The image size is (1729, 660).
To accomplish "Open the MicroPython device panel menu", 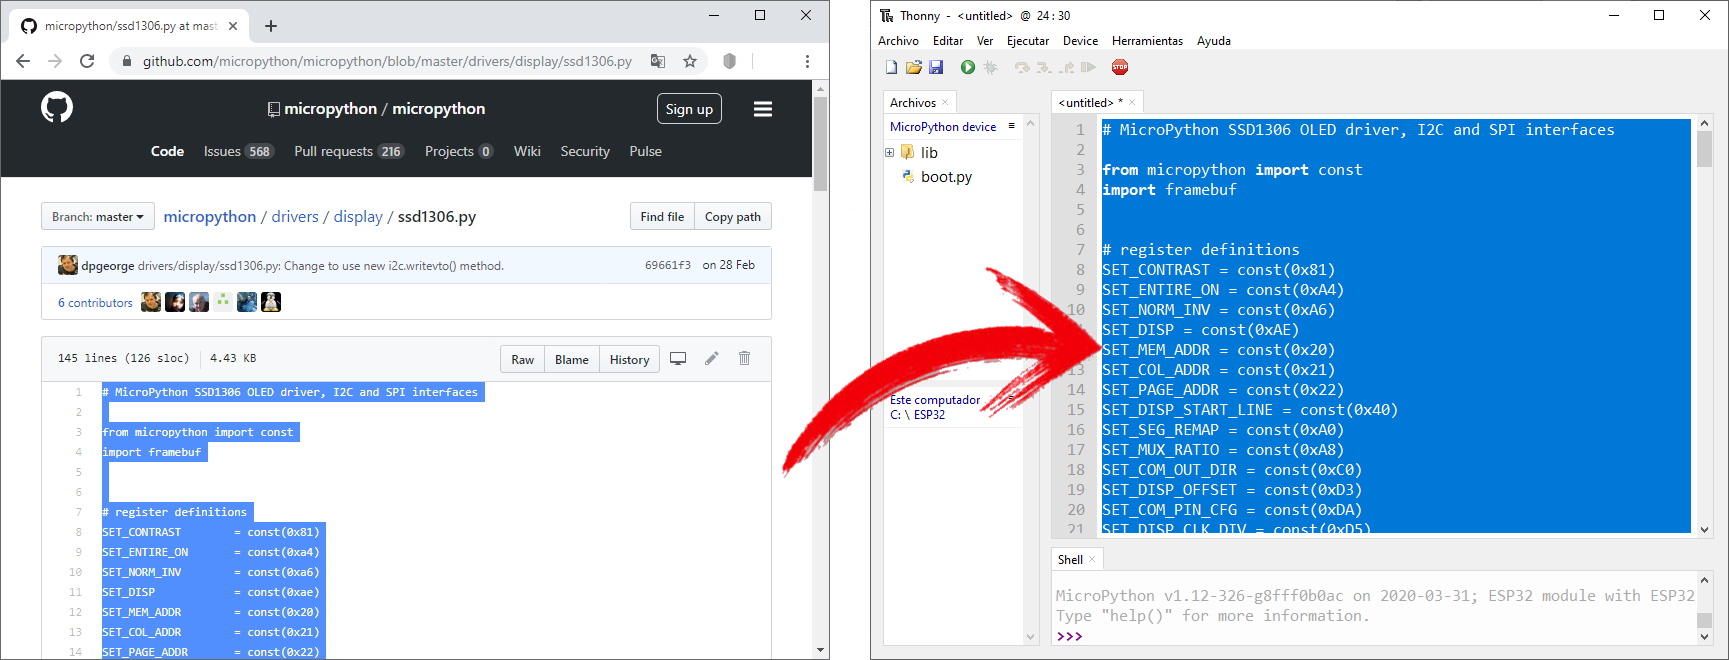I will (x=1011, y=126).
